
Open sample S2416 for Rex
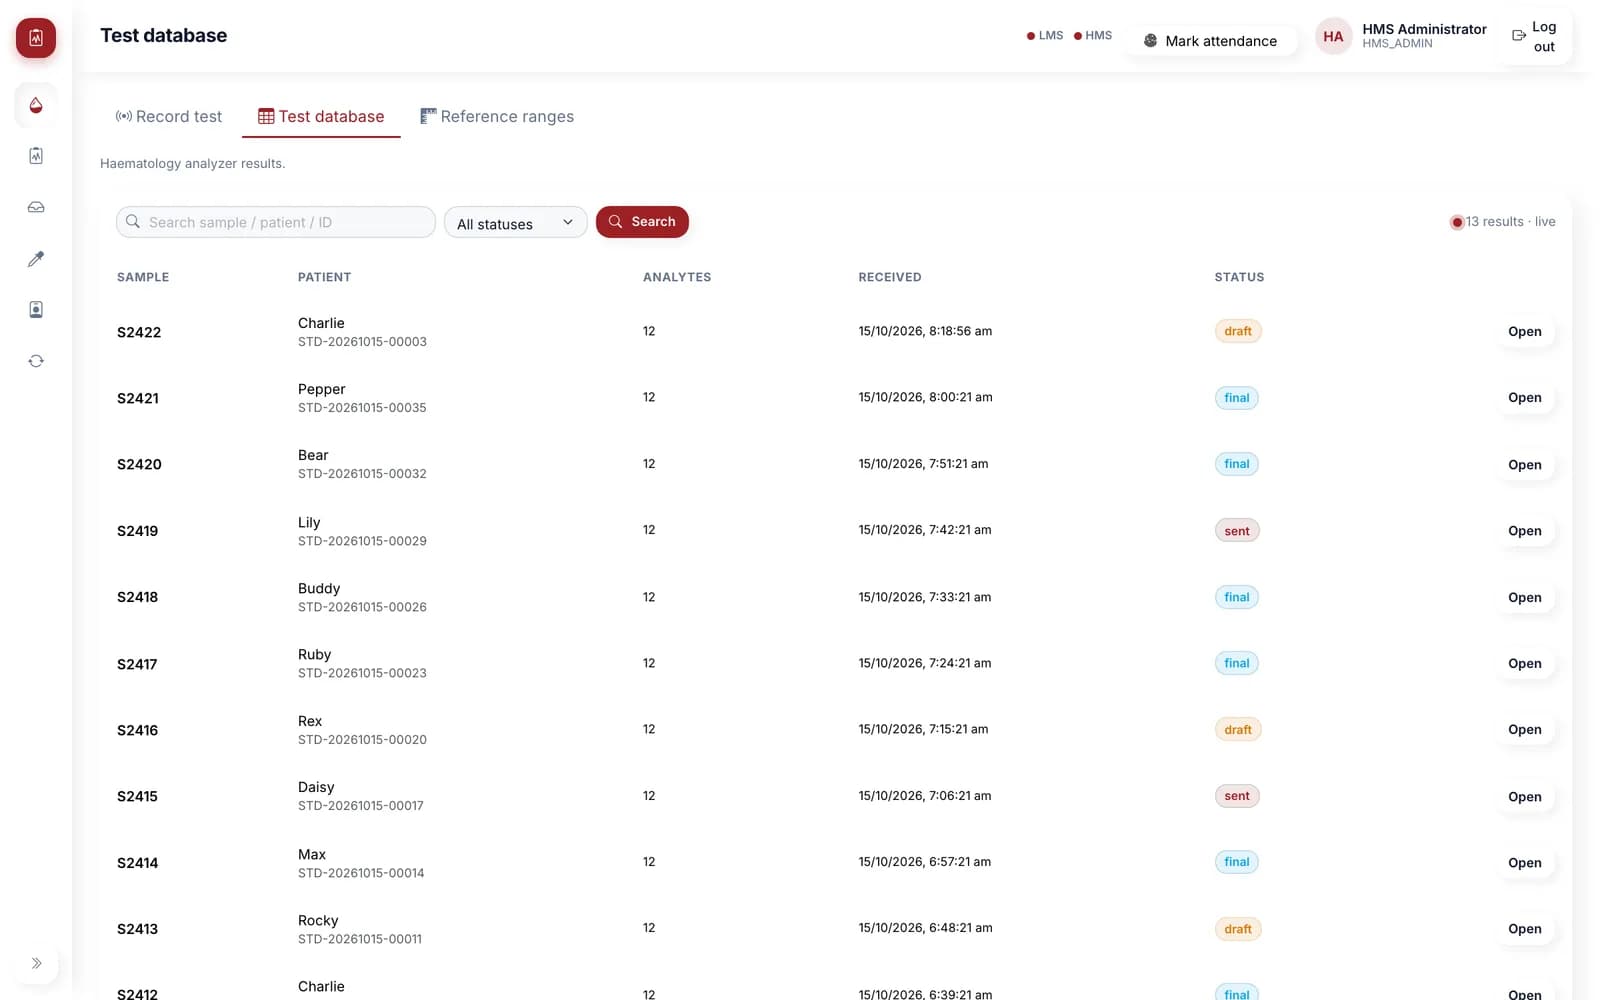(x=1525, y=730)
